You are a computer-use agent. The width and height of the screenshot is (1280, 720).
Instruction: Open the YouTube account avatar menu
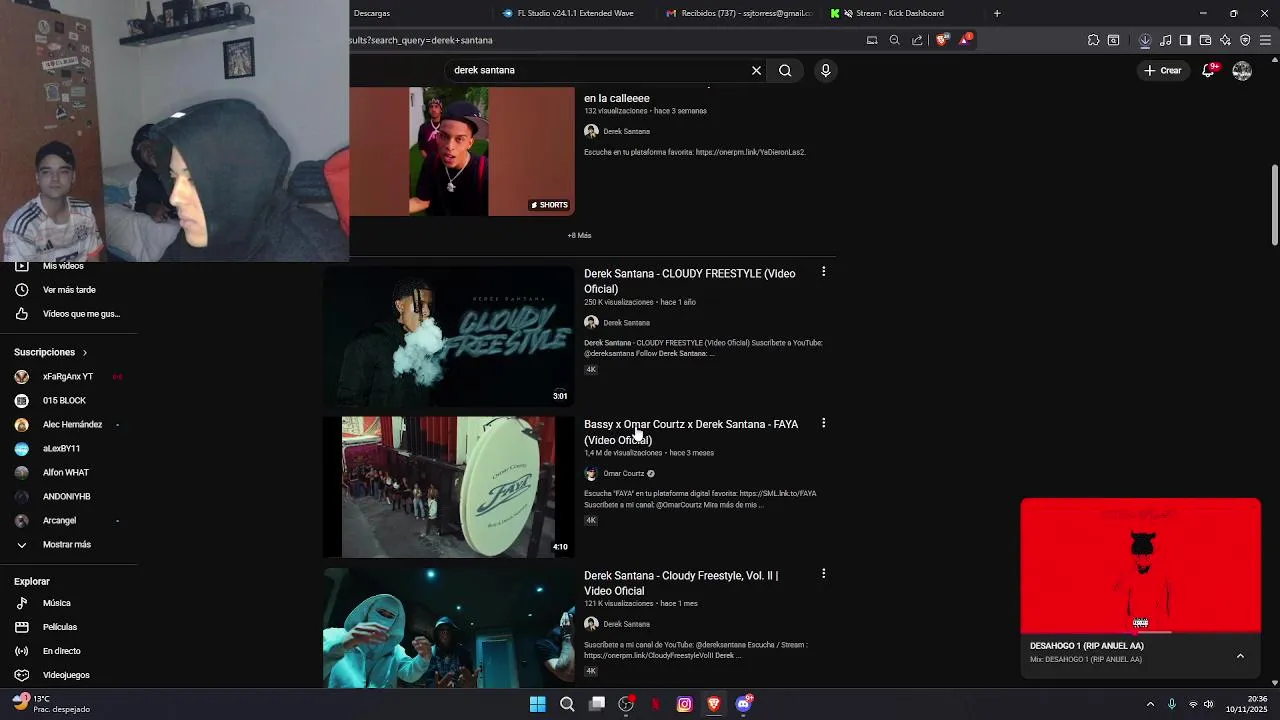click(1242, 70)
